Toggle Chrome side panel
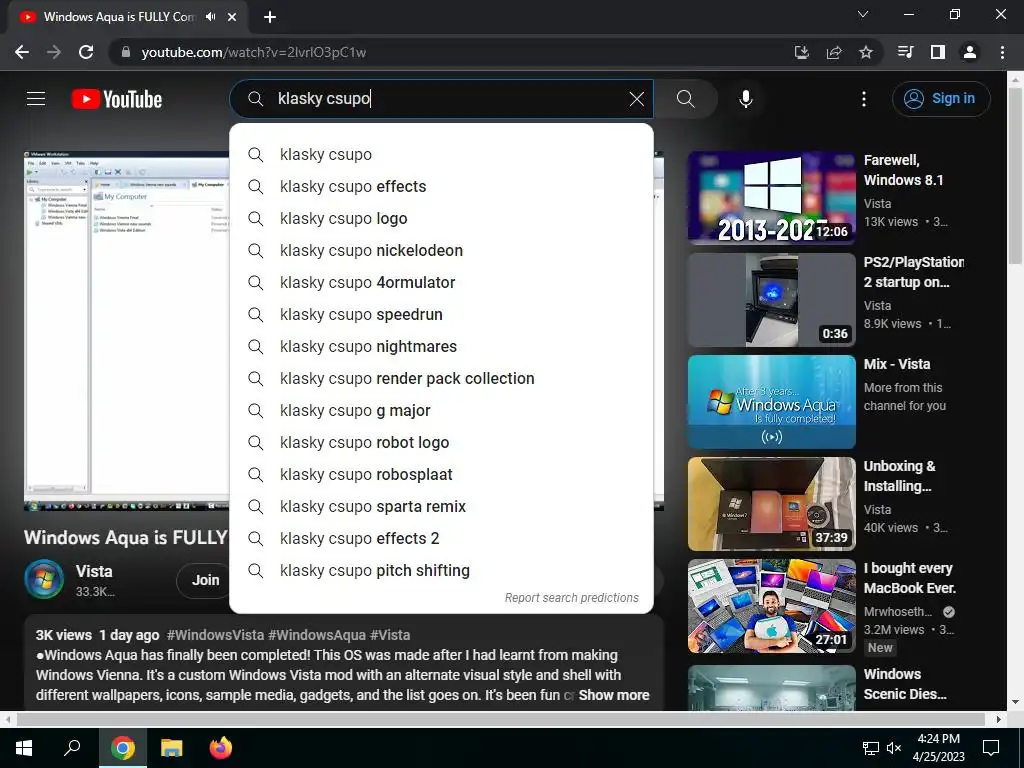The width and height of the screenshot is (1024, 768). coord(938,52)
